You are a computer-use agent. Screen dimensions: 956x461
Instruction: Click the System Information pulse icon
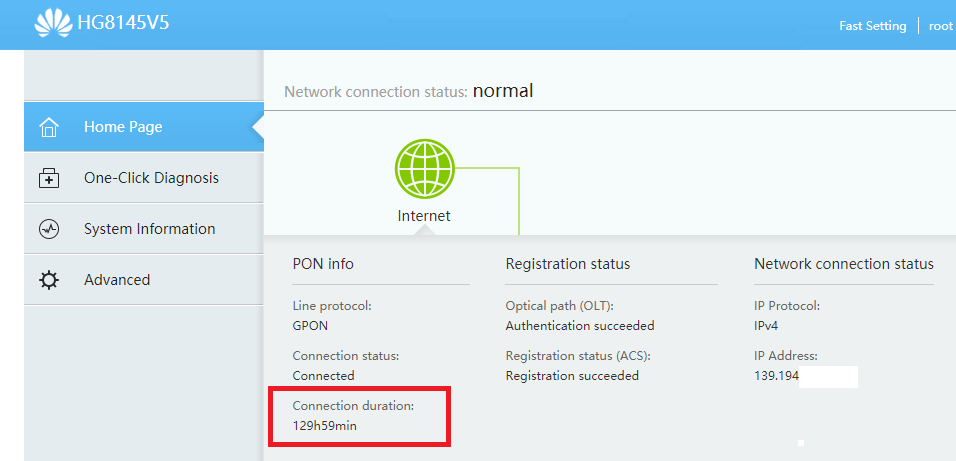coord(48,230)
